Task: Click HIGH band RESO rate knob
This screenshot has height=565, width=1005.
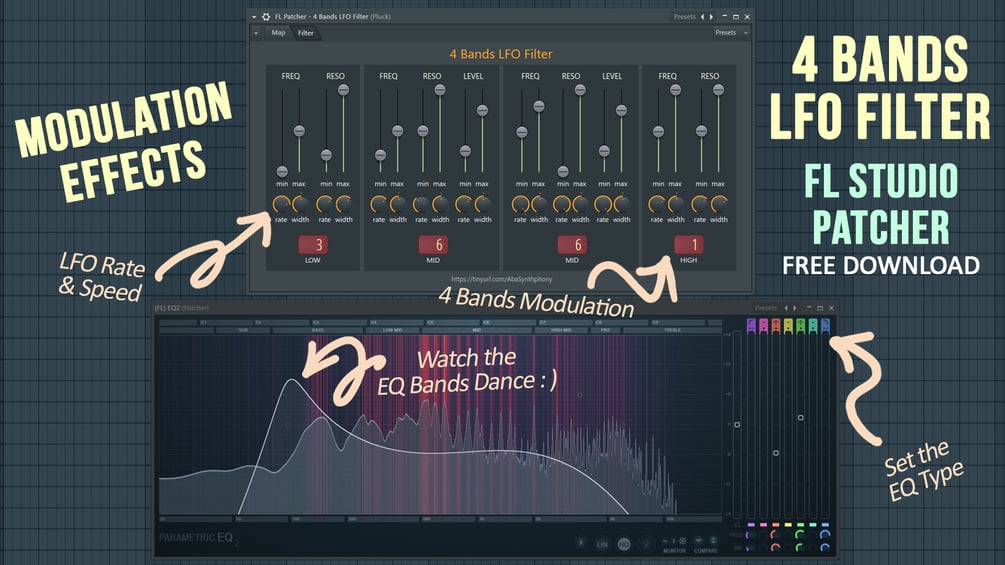Action: (x=700, y=204)
